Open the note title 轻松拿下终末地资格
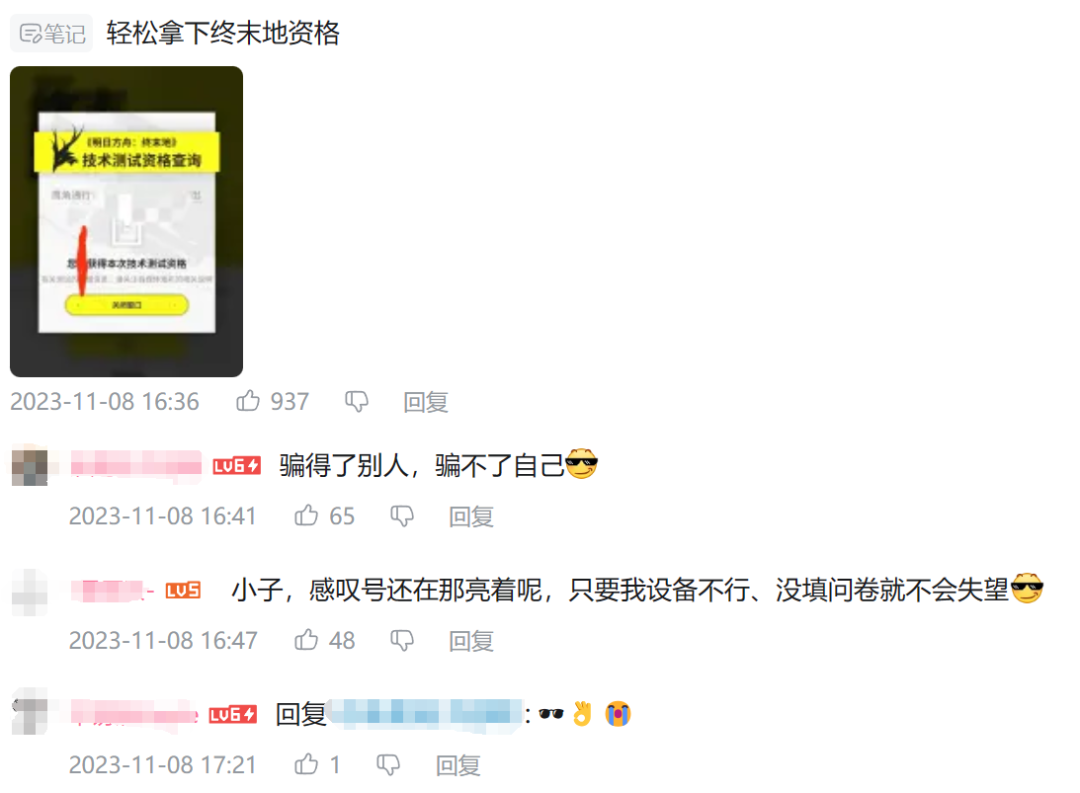Screen dimensions: 1080x793 click(x=223, y=32)
